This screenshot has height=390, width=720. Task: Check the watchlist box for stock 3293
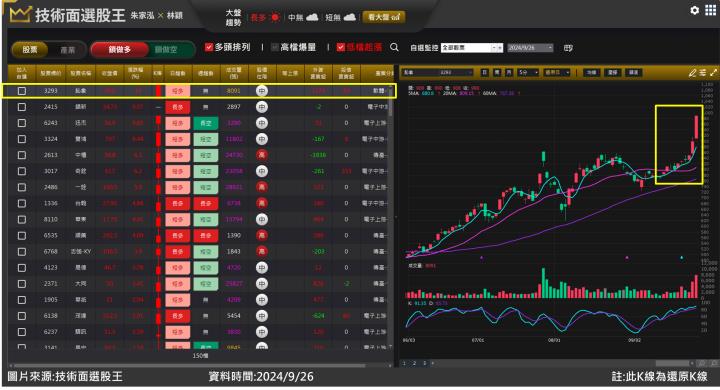click(x=22, y=91)
